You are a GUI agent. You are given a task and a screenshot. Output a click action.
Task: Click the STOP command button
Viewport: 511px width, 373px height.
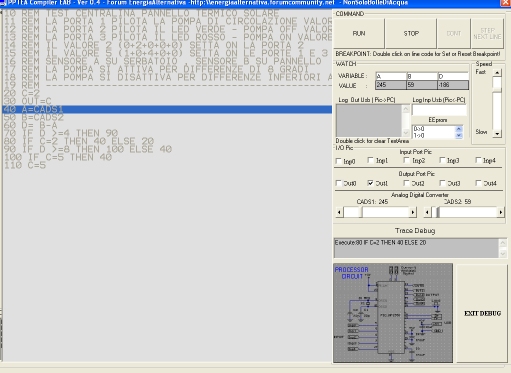click(411, 34)
